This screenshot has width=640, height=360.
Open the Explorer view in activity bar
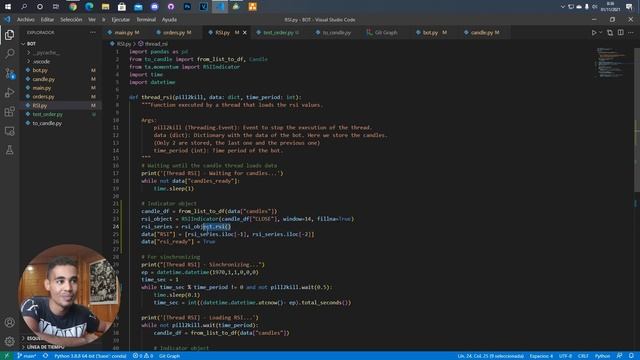(9, 35)
